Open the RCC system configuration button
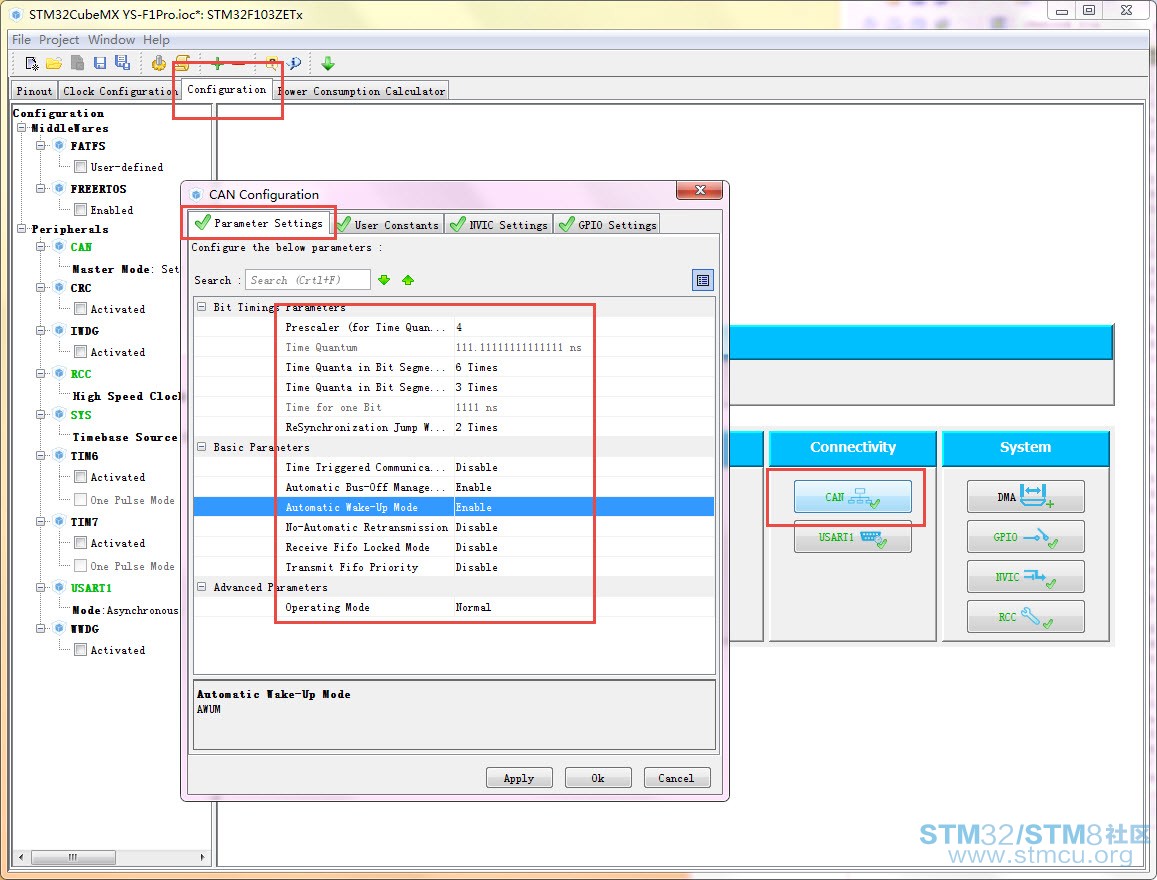The height and width of the screenshot is (880, 1157). coord(1025,617)
